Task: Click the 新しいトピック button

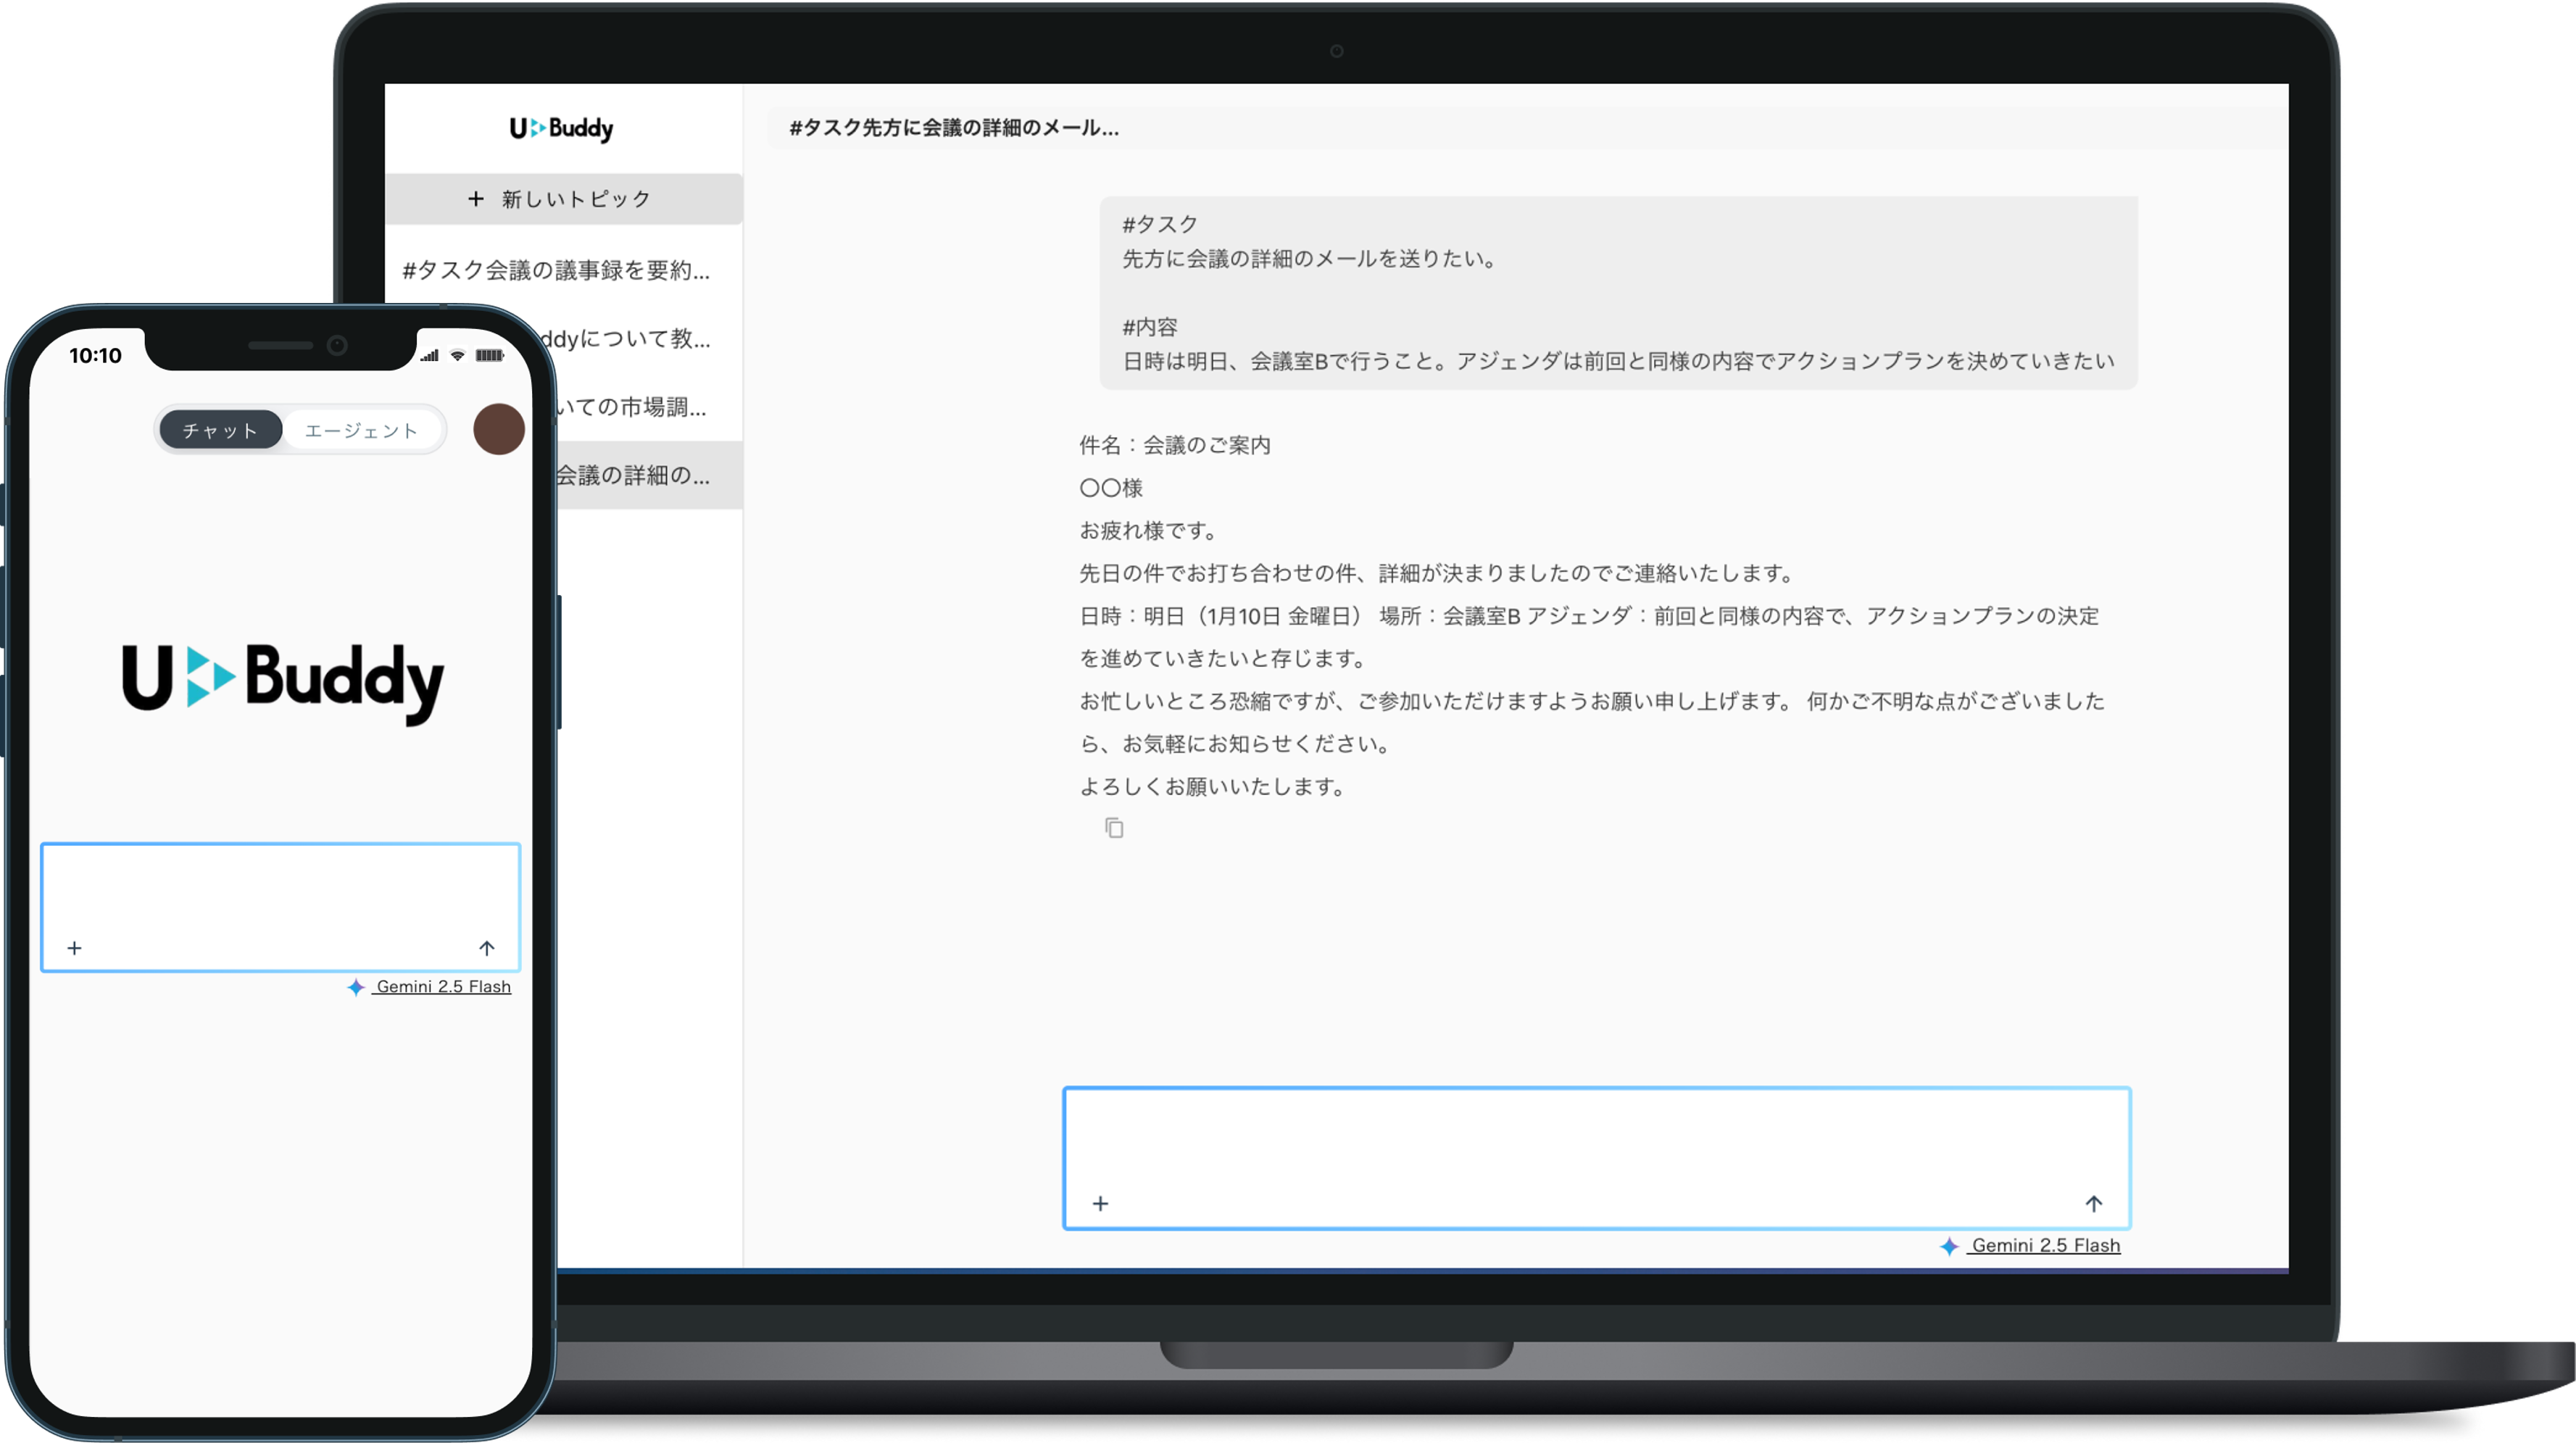Action: coord(561,199)
